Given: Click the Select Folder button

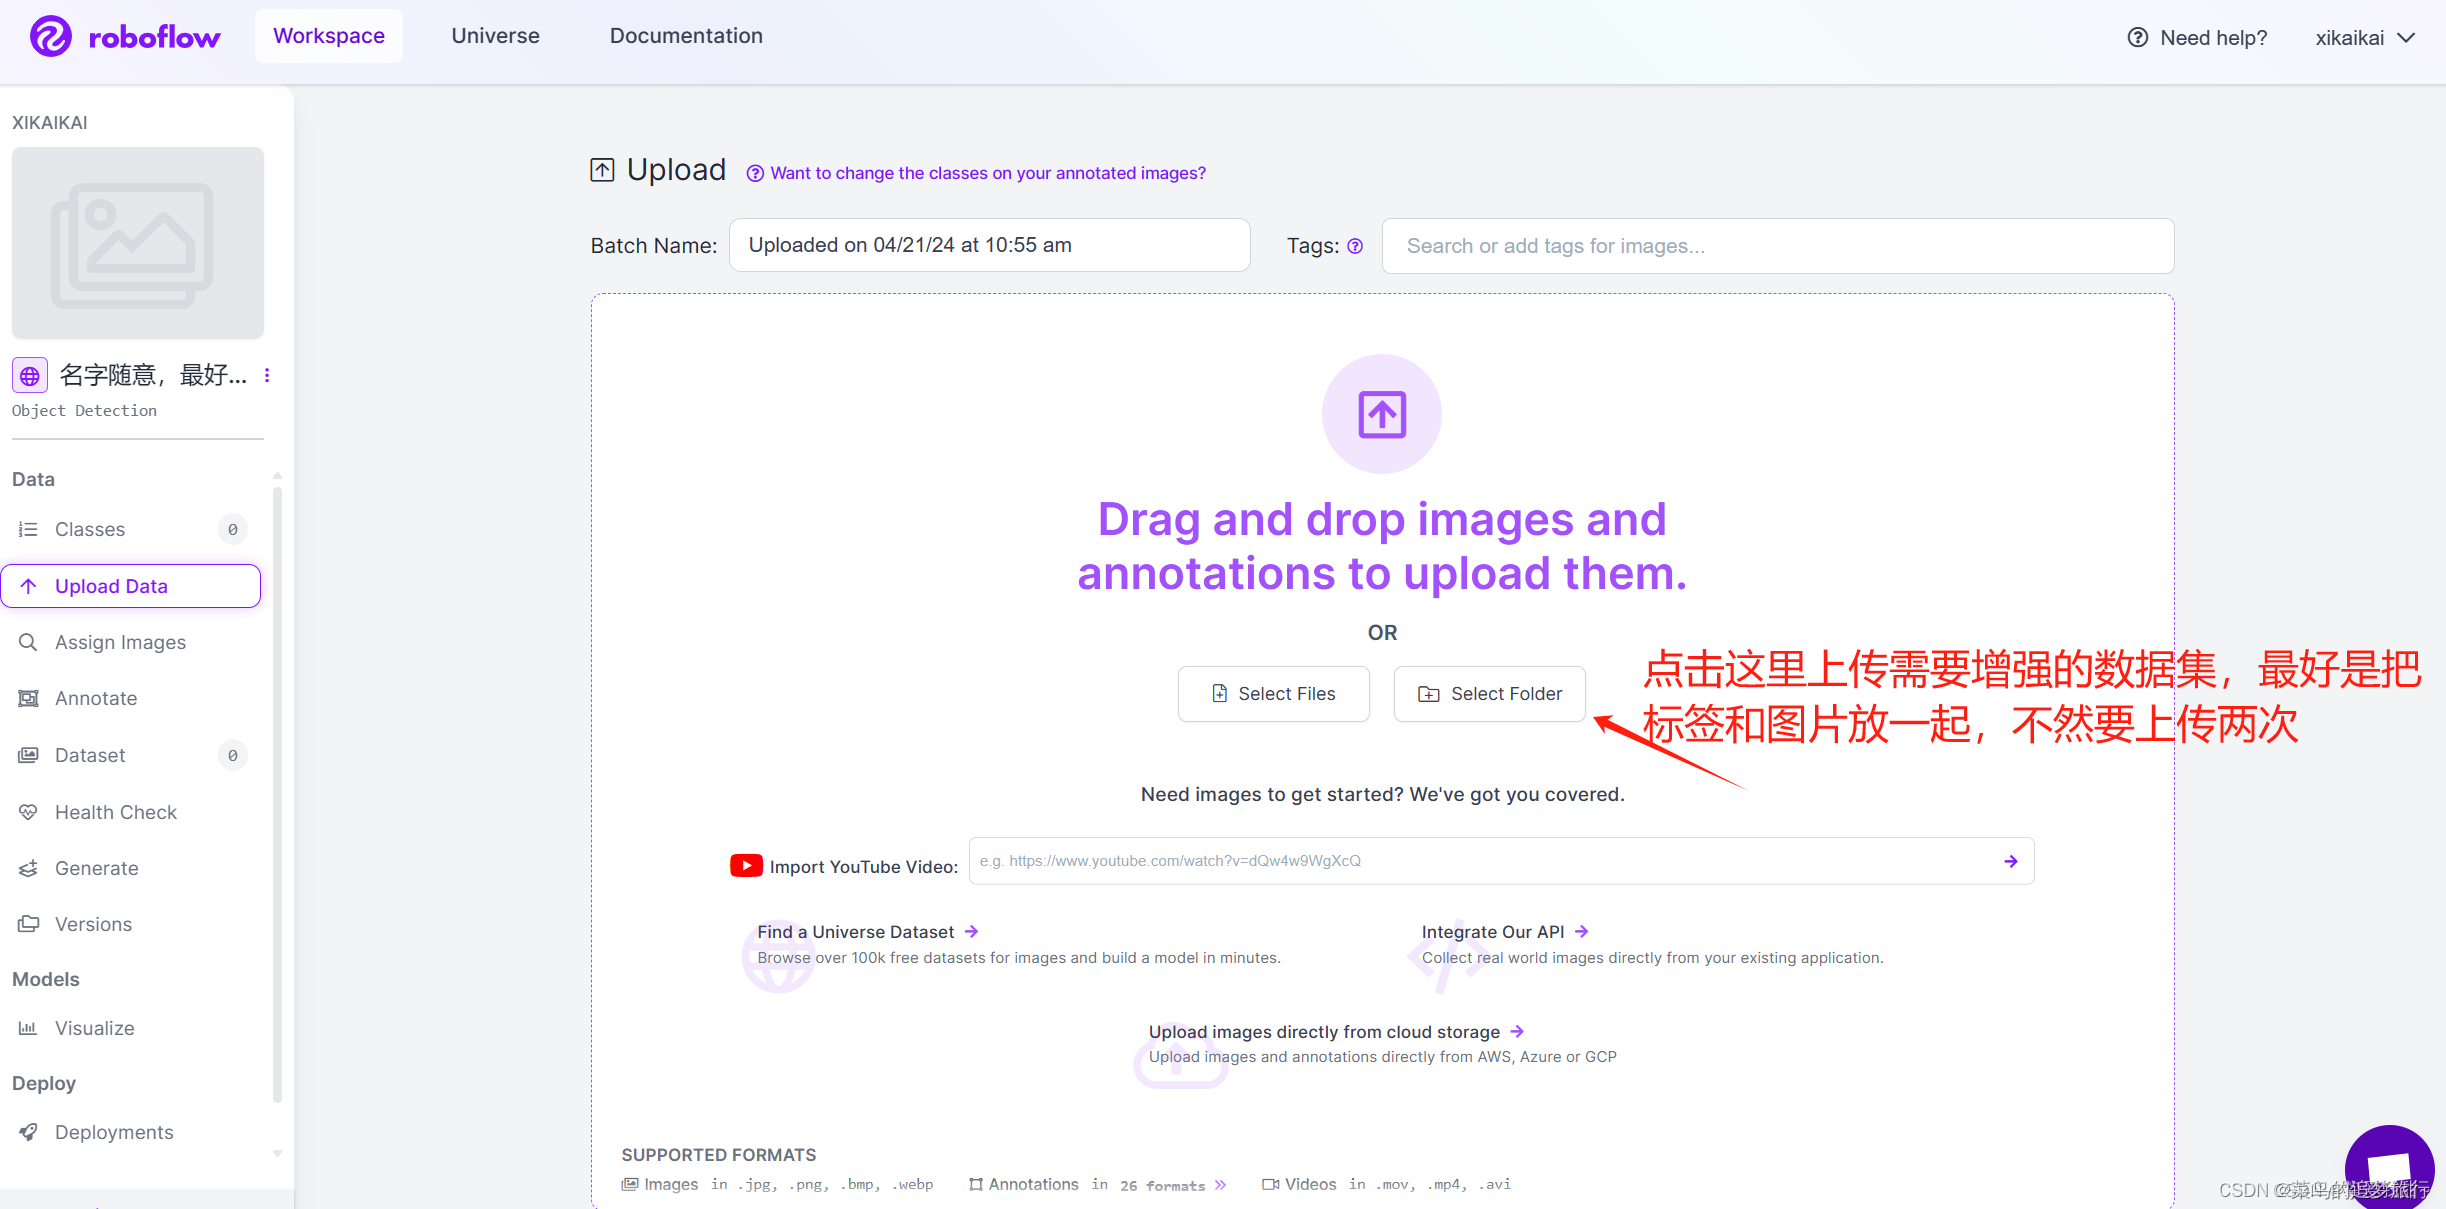Looking at the screenshot, I should click(x=1488, y=694).
